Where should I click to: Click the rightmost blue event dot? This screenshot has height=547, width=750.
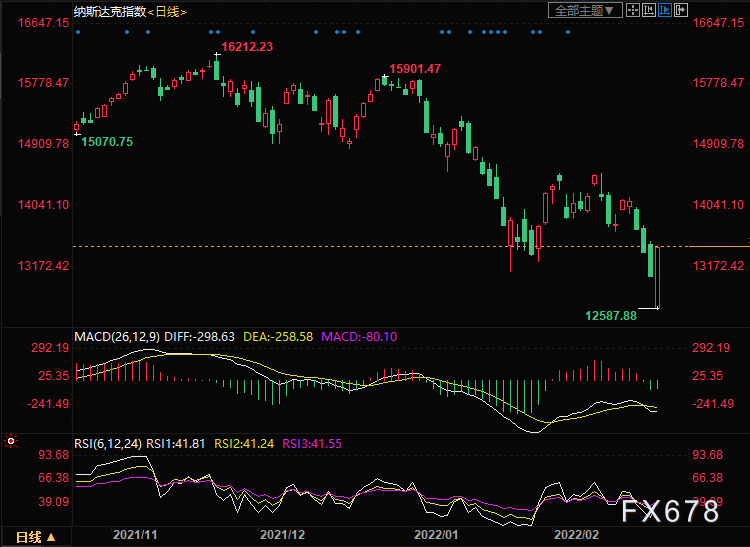coord(568,32)
